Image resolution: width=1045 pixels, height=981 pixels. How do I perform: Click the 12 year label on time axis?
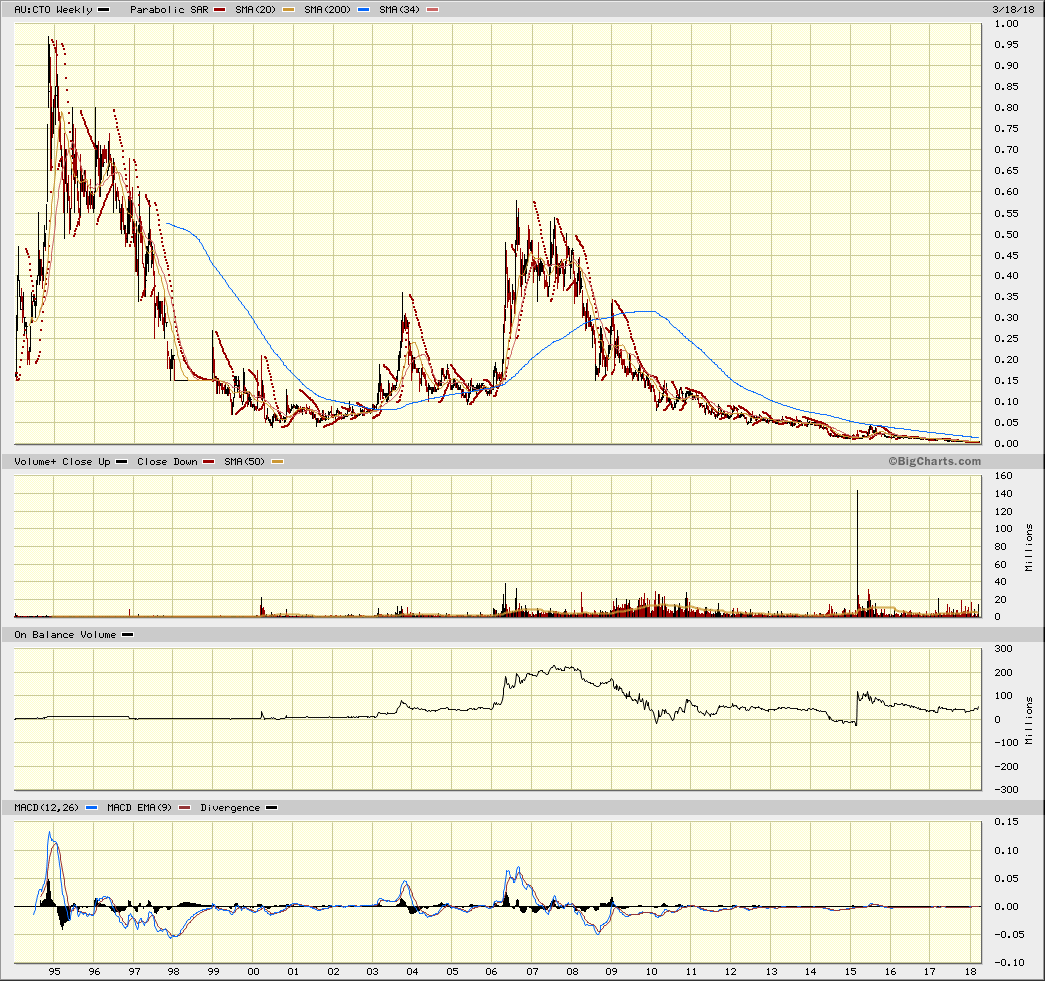pos(731,972)
